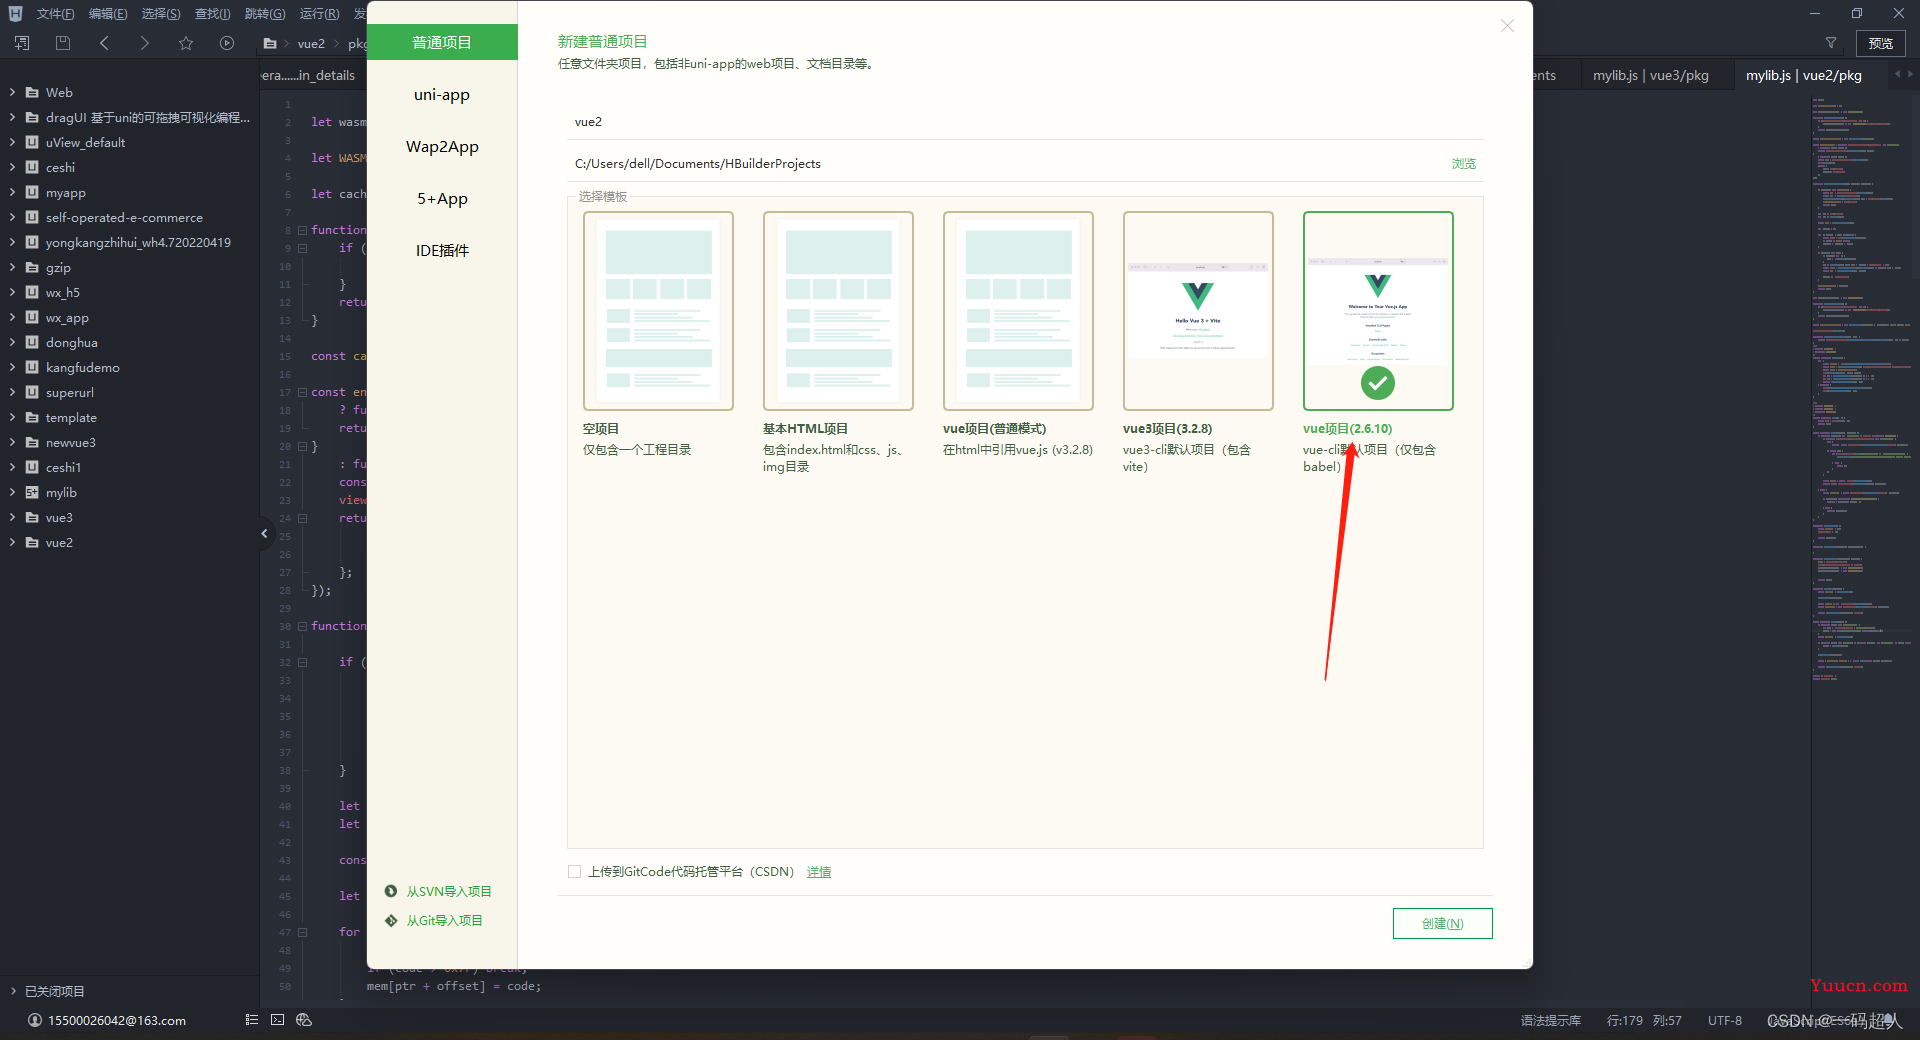Image resolution: width=1920 pixels, height=1040 pixels.
Task: Select the vue3项目(3.2.8) template thumbnail
Action: (x=1198, y=310)
